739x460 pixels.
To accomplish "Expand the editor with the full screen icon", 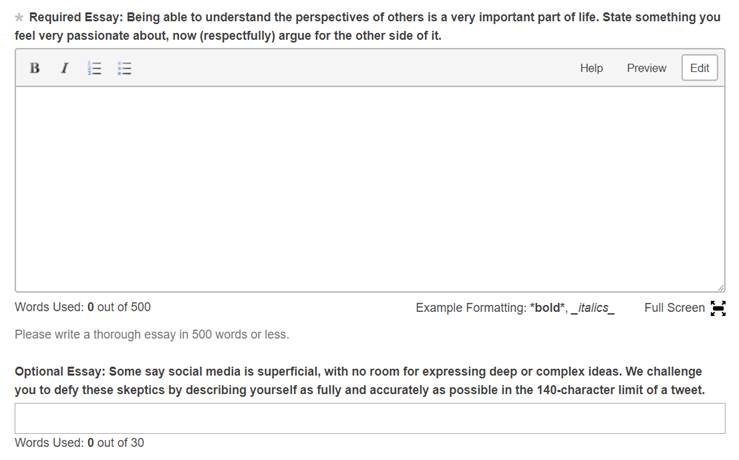I will pyautogui.click(x=718, y=308).
